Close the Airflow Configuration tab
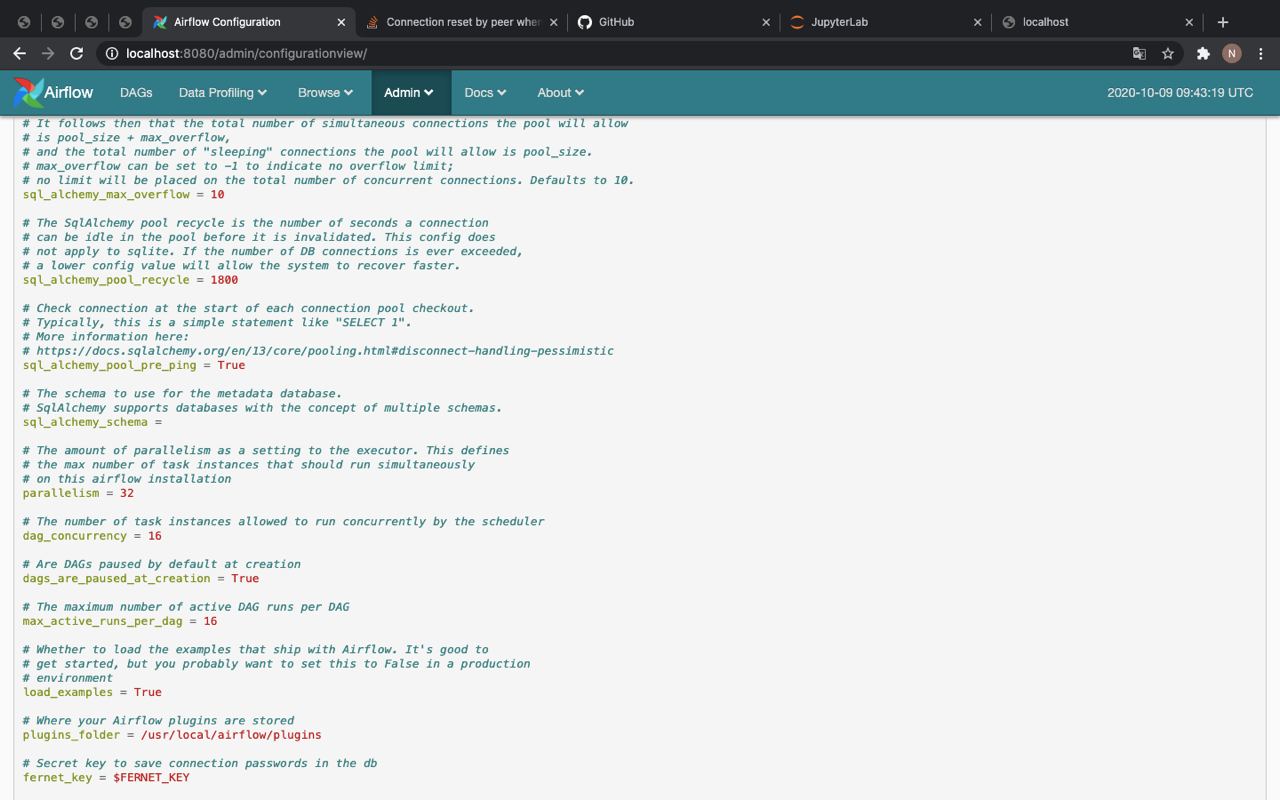Viewport: 1280px width, 800px height. tap(341, 22)
